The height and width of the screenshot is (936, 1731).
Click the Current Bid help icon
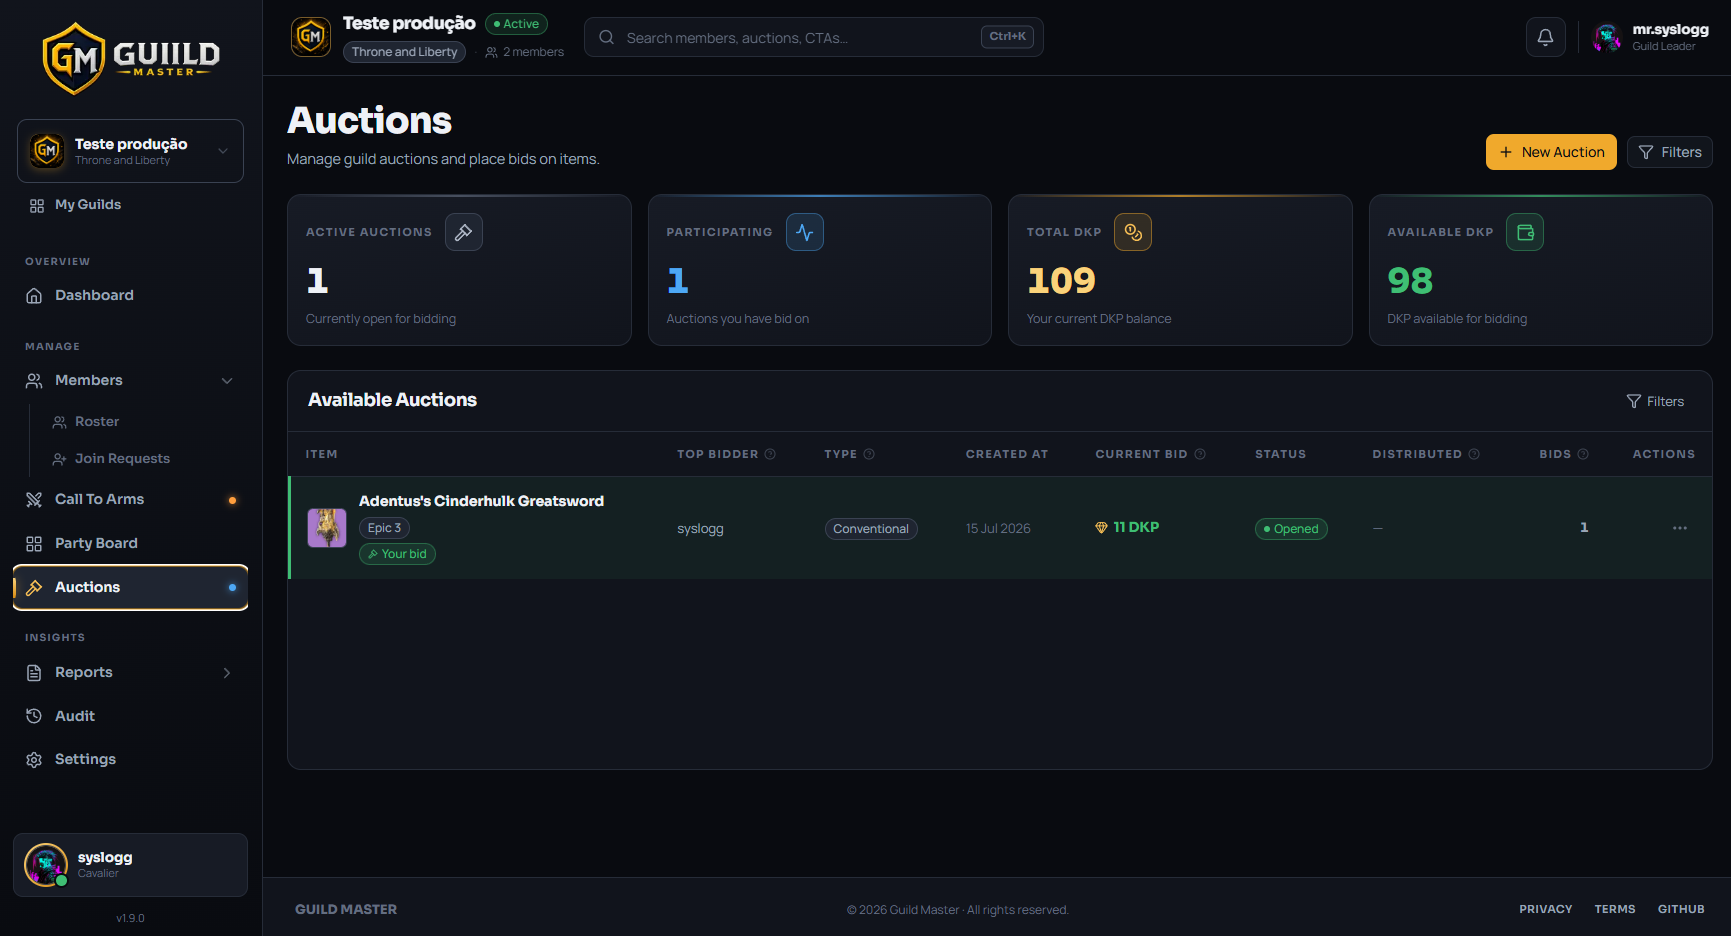1200,454
